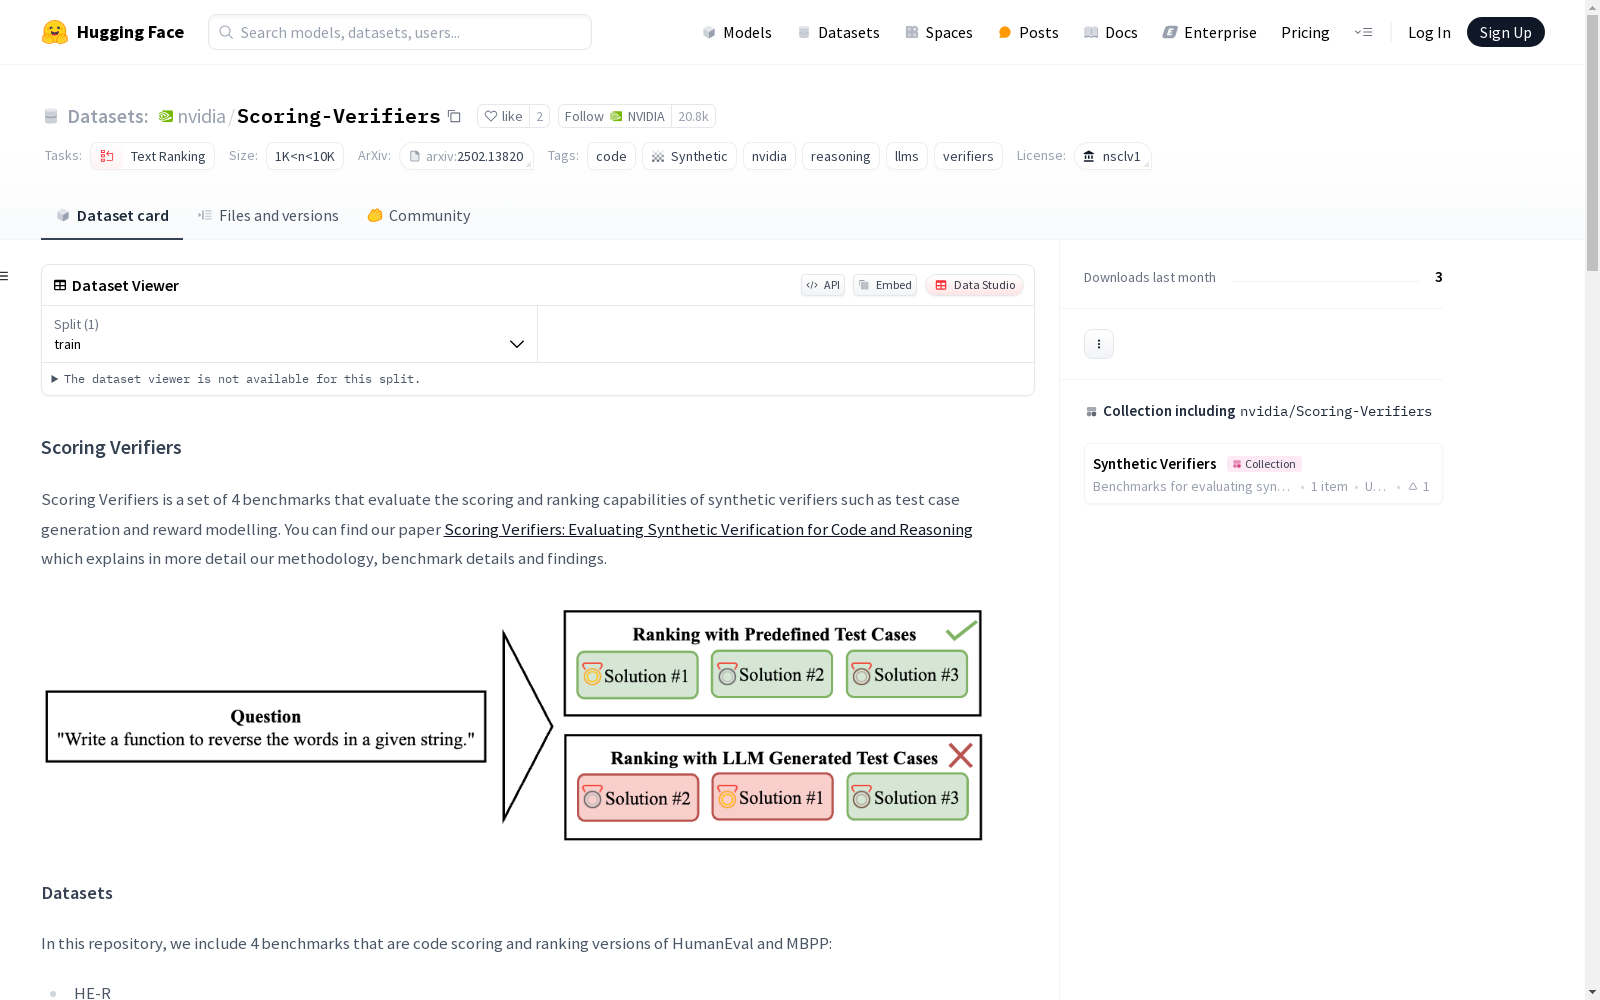This screenshot has height=1000, width=1600.
Task: Open the nvidia organization link
Action: (201, 116)
